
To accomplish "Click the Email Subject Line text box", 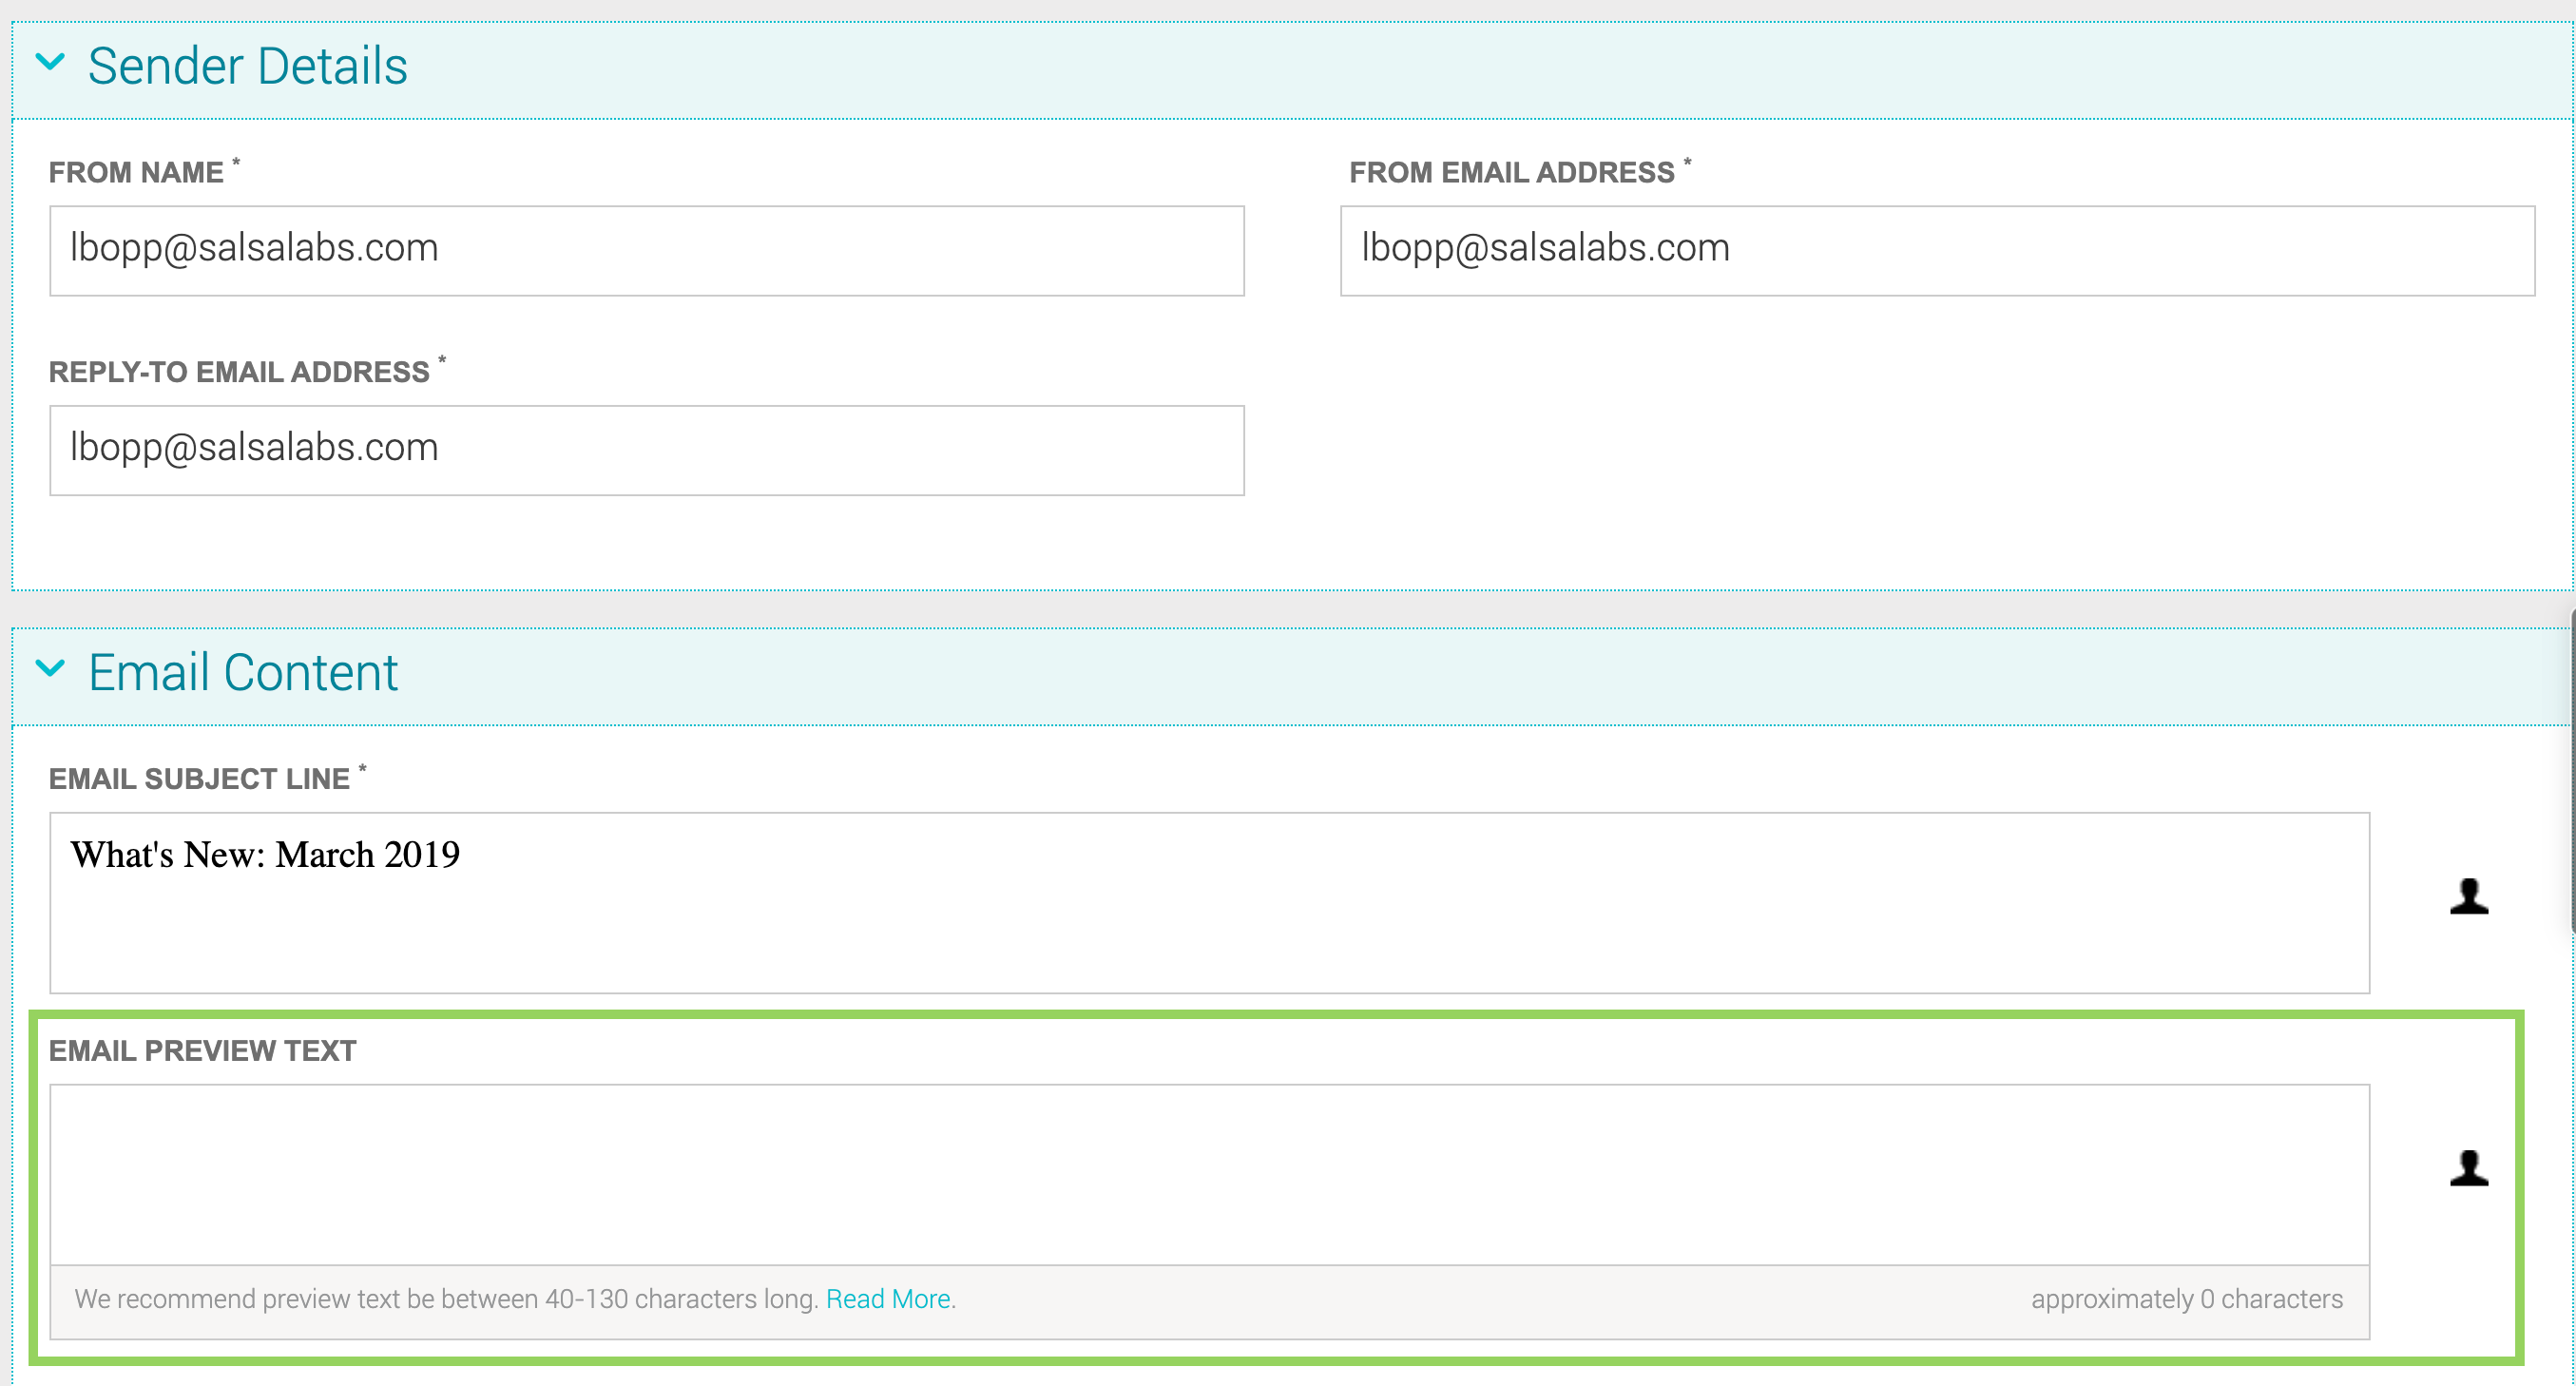I will (1209, 902).
